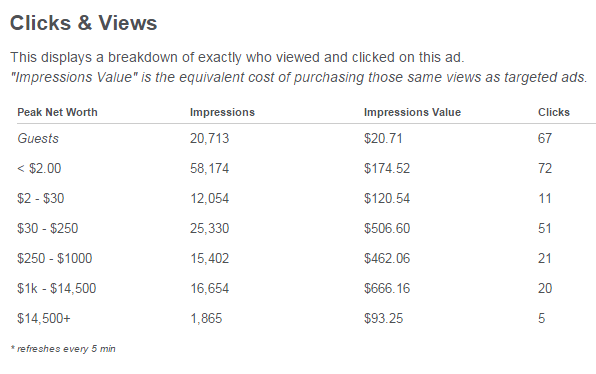Select the Guests row label
Viewport: 596px width, 374px height.
38,138
